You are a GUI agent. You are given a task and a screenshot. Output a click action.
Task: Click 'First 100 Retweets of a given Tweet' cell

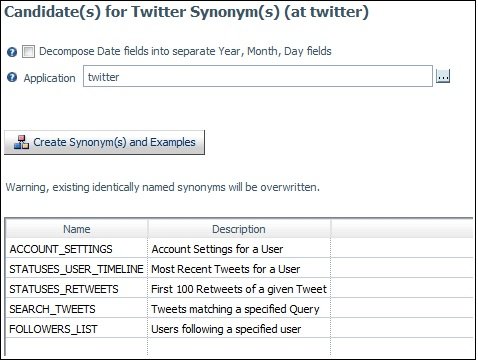coord(239,289)
